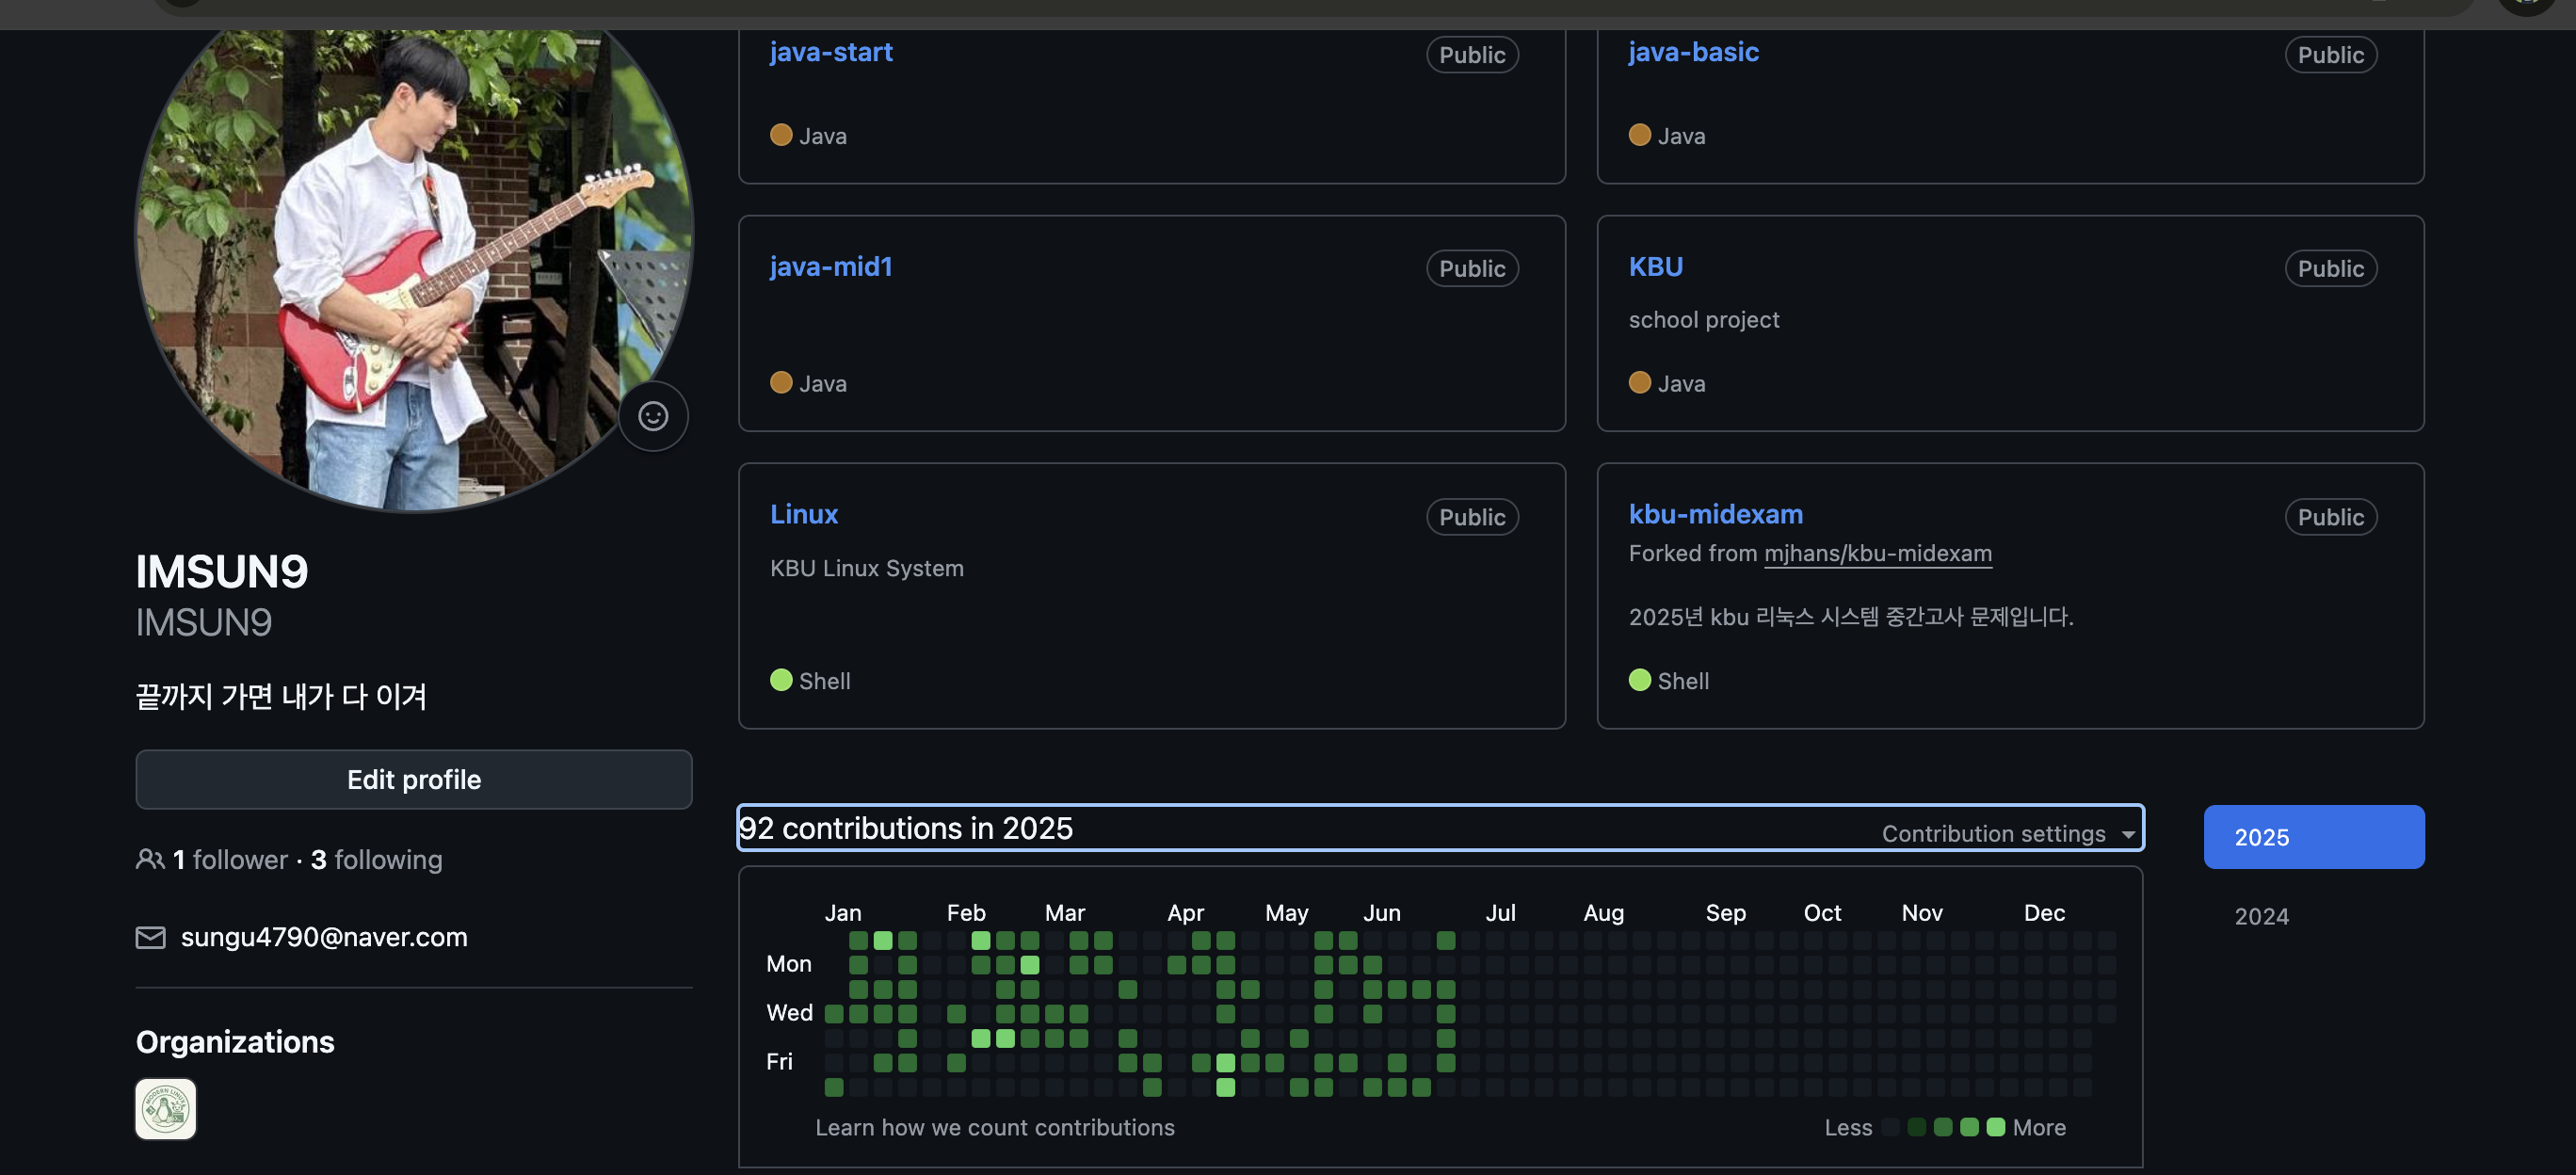Open the Linux repository link
The width and height of the screenshot is (2576, 1175).
pyautogui.click(x=803, y=514)
